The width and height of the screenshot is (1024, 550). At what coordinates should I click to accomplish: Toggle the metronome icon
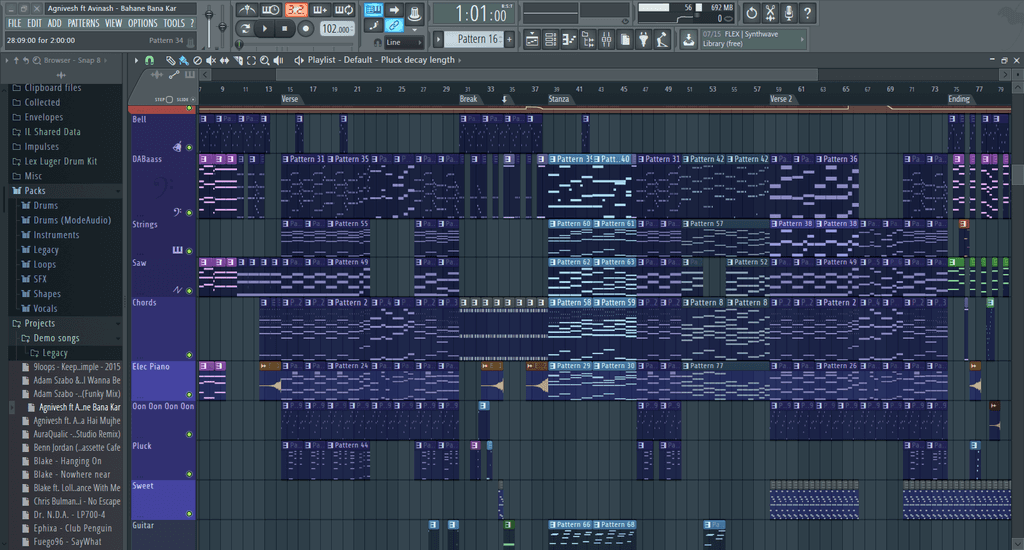point(246,10)
